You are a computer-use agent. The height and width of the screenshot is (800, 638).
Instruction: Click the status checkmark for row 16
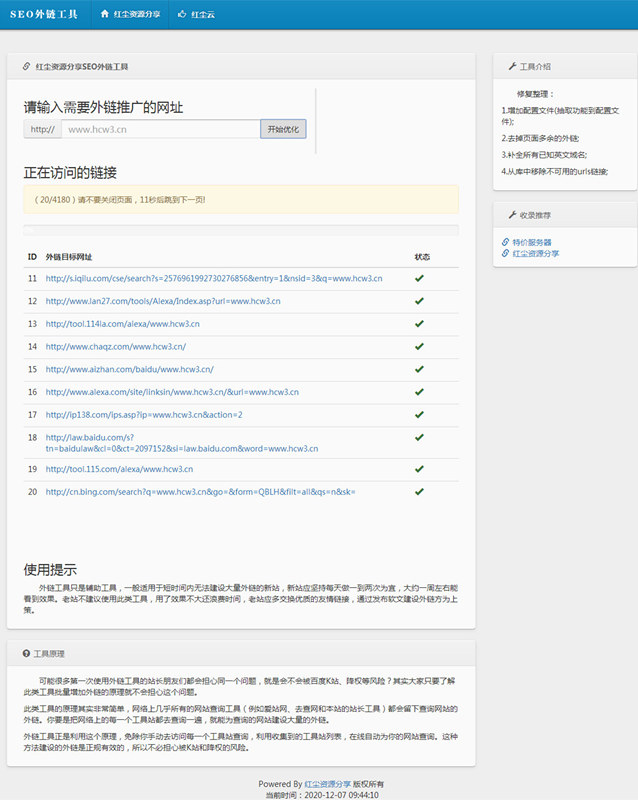click(420, 392)
